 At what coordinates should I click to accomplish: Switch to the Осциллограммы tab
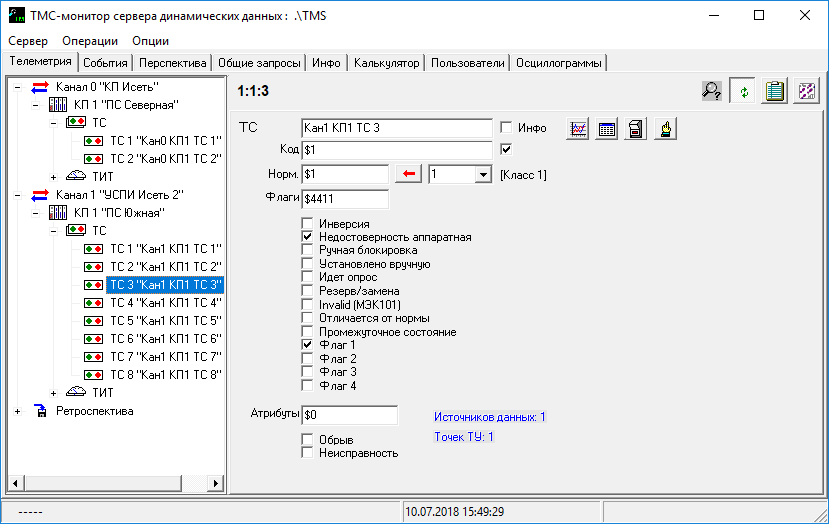559,63
